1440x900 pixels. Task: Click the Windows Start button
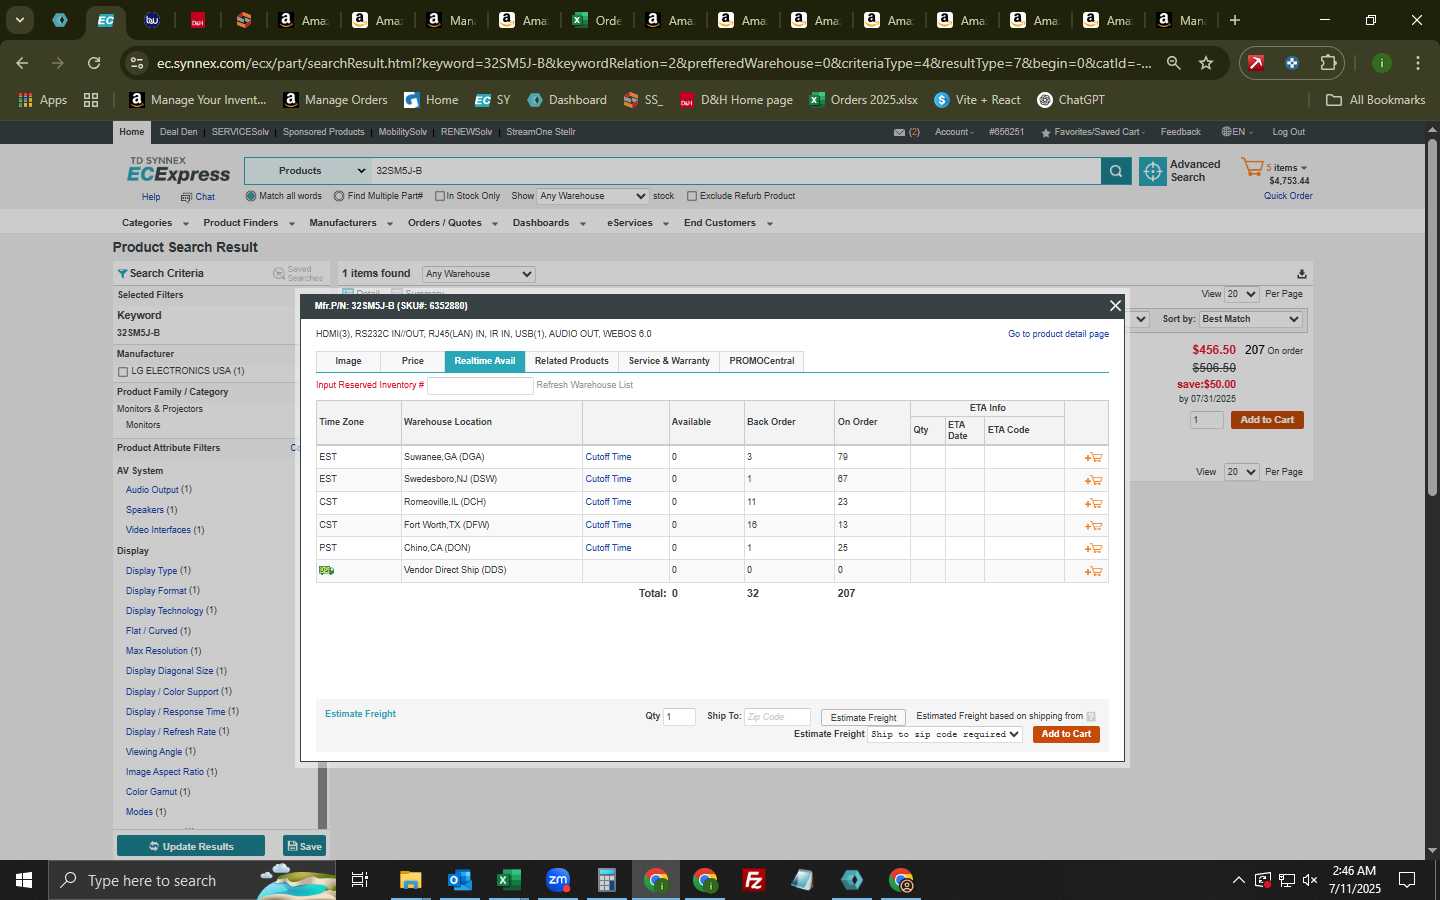tap(24, 880)
